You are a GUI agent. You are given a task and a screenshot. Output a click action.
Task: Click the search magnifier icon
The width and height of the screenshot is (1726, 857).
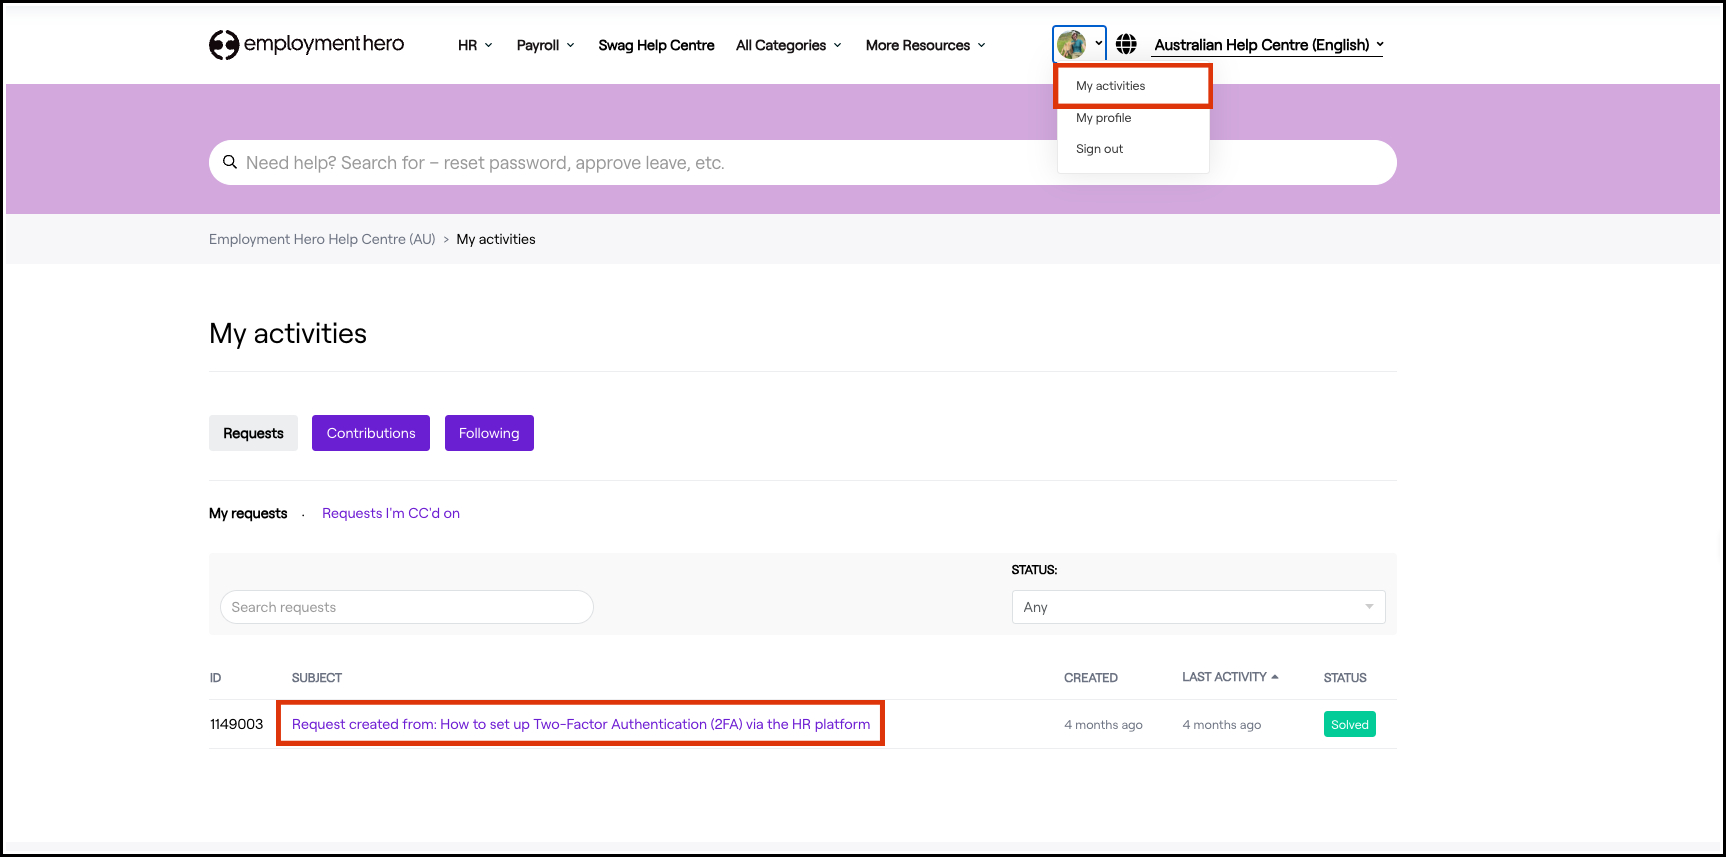[x=230, y=162]
